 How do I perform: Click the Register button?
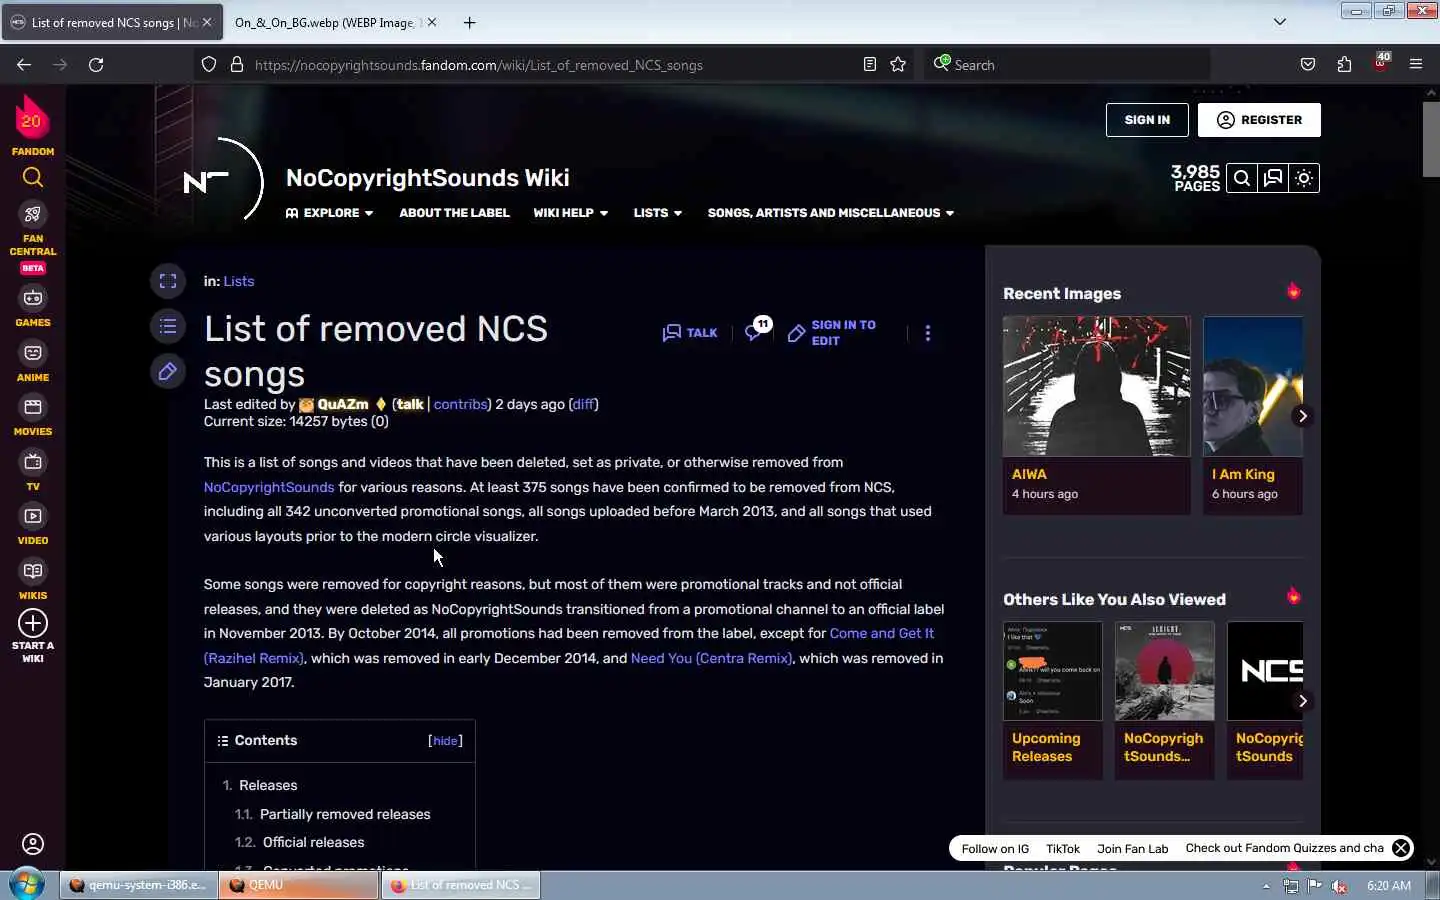click(x=1259, y=120)
